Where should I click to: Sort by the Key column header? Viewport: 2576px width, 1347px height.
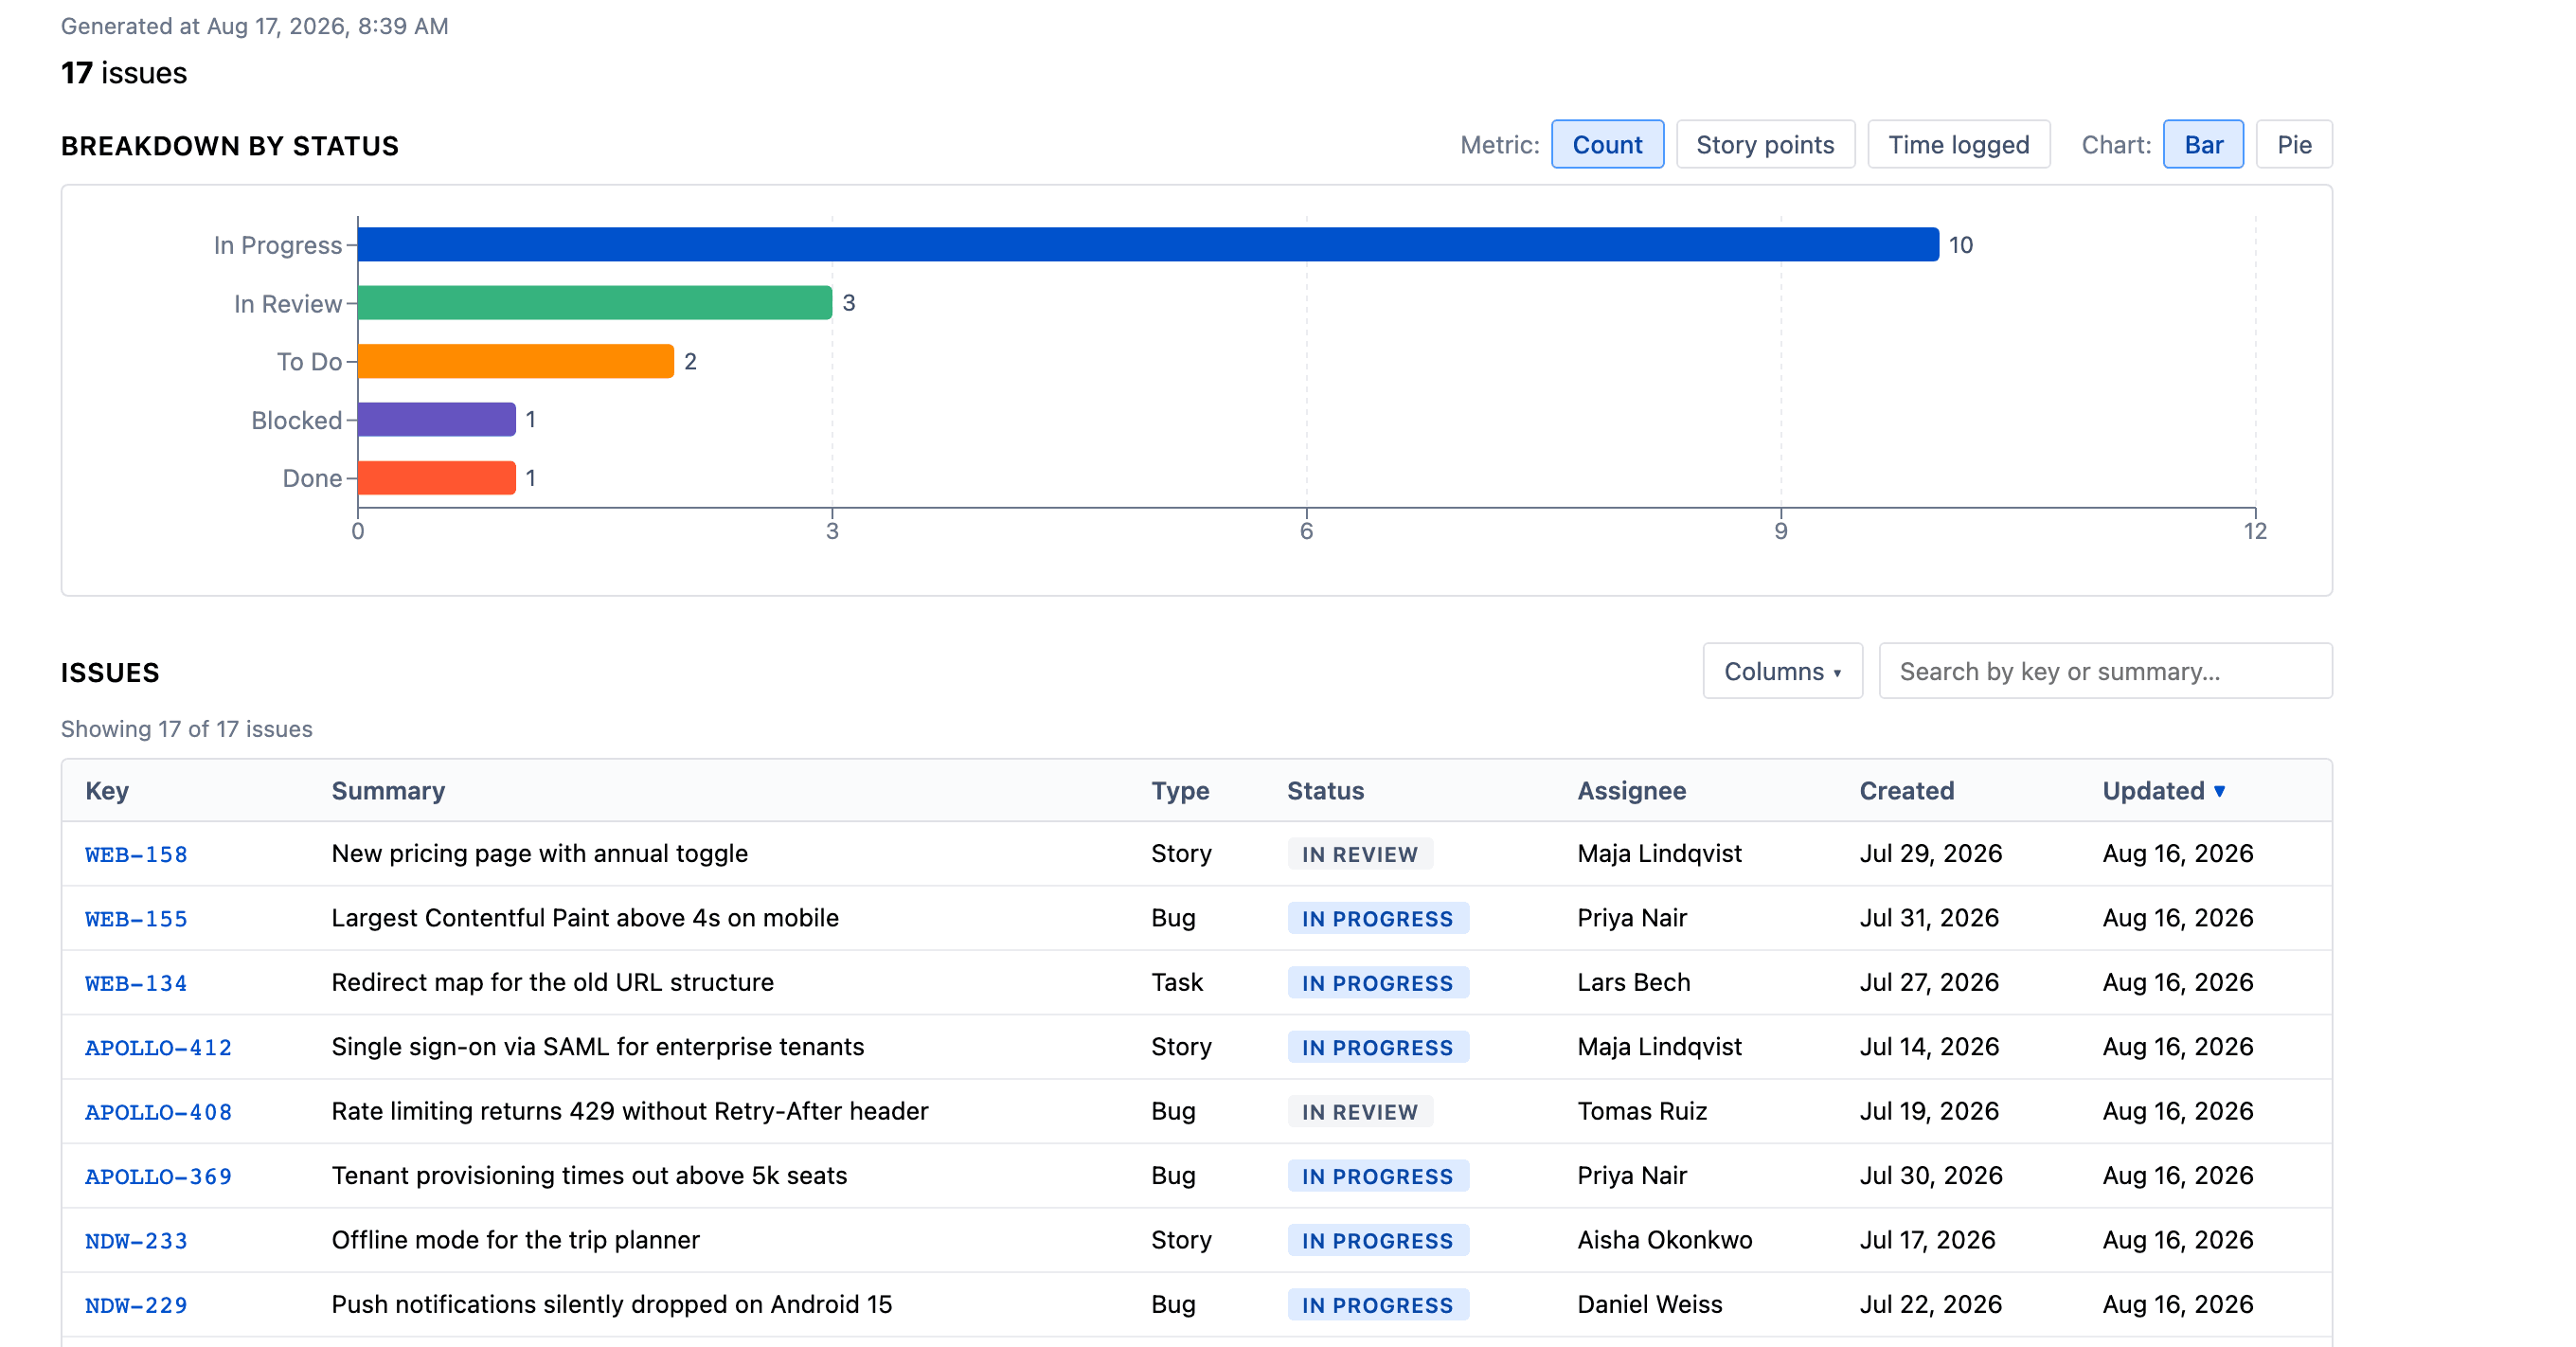pos(107,791)
